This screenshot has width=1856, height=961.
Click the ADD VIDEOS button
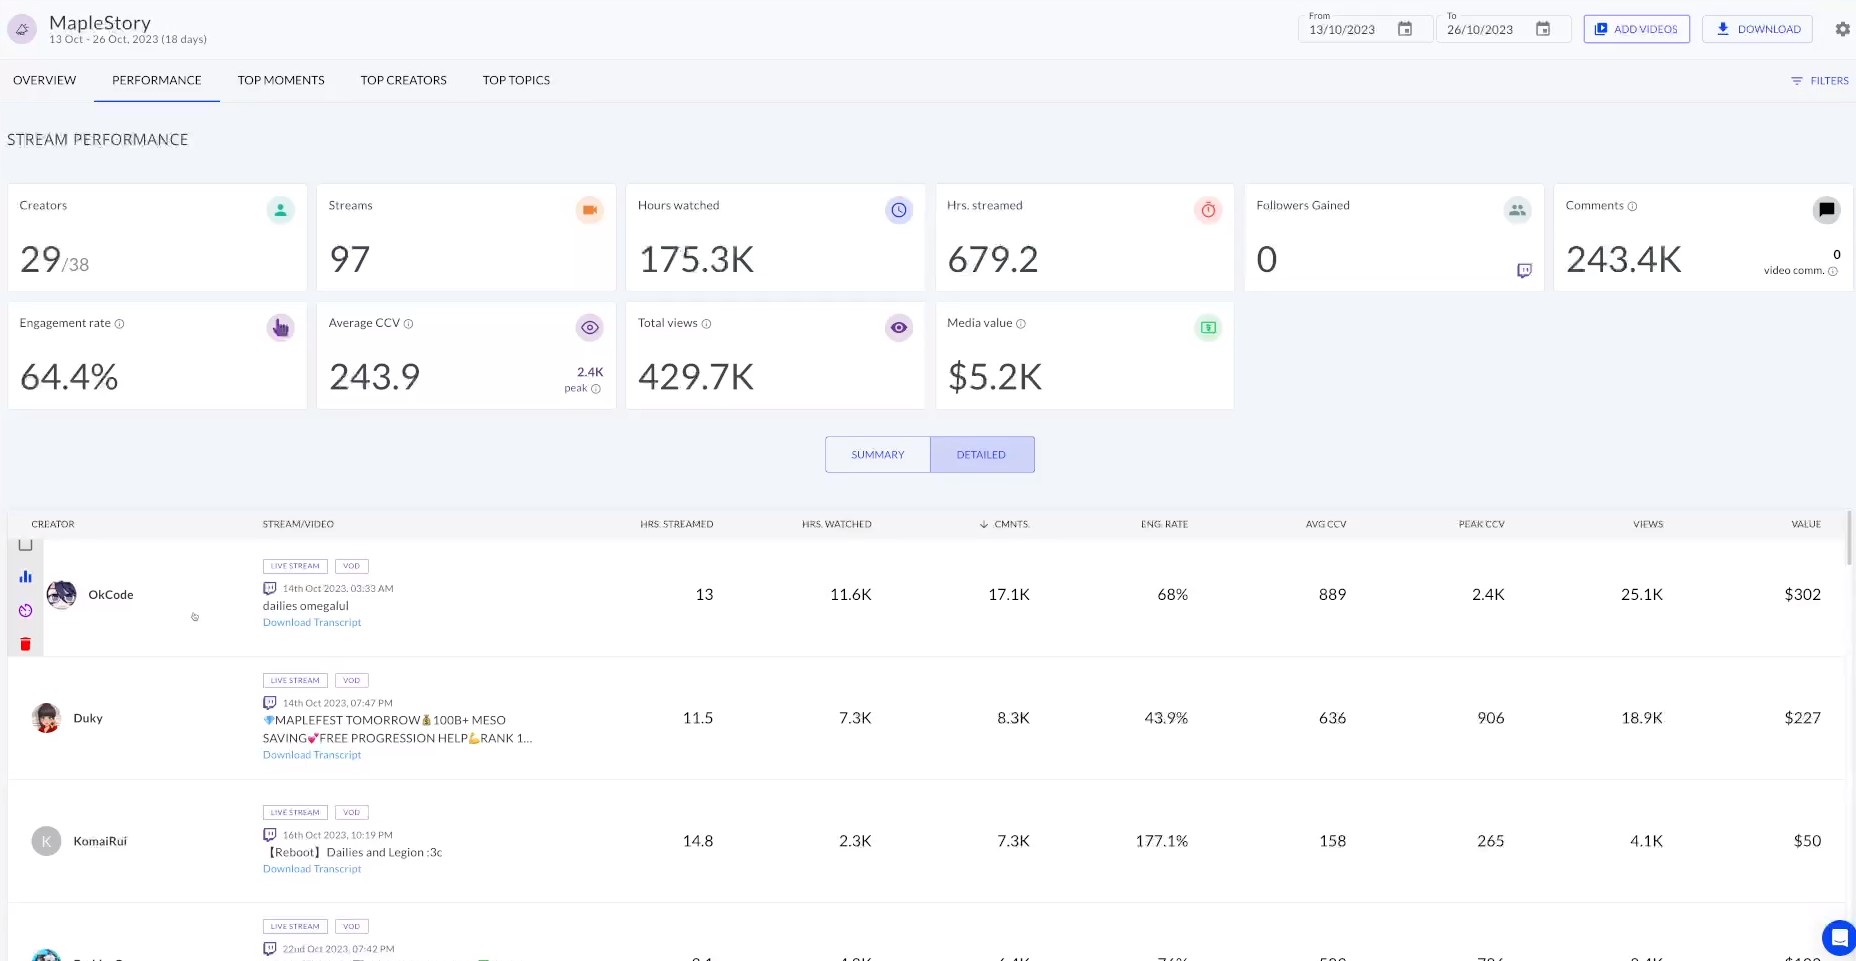pyautogui.click(x=1637, y=29)
